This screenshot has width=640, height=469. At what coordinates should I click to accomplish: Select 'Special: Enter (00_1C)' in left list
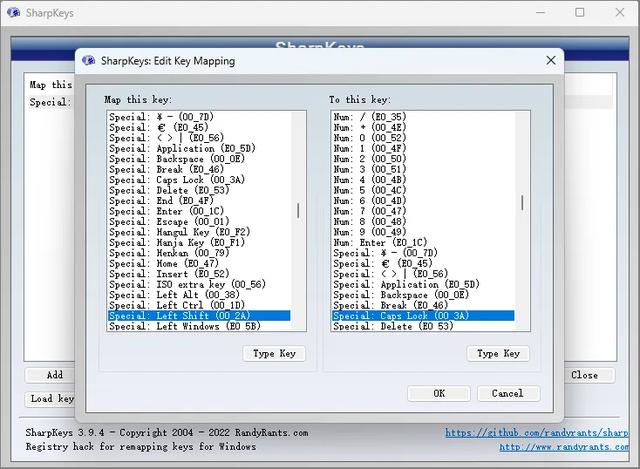199,211
